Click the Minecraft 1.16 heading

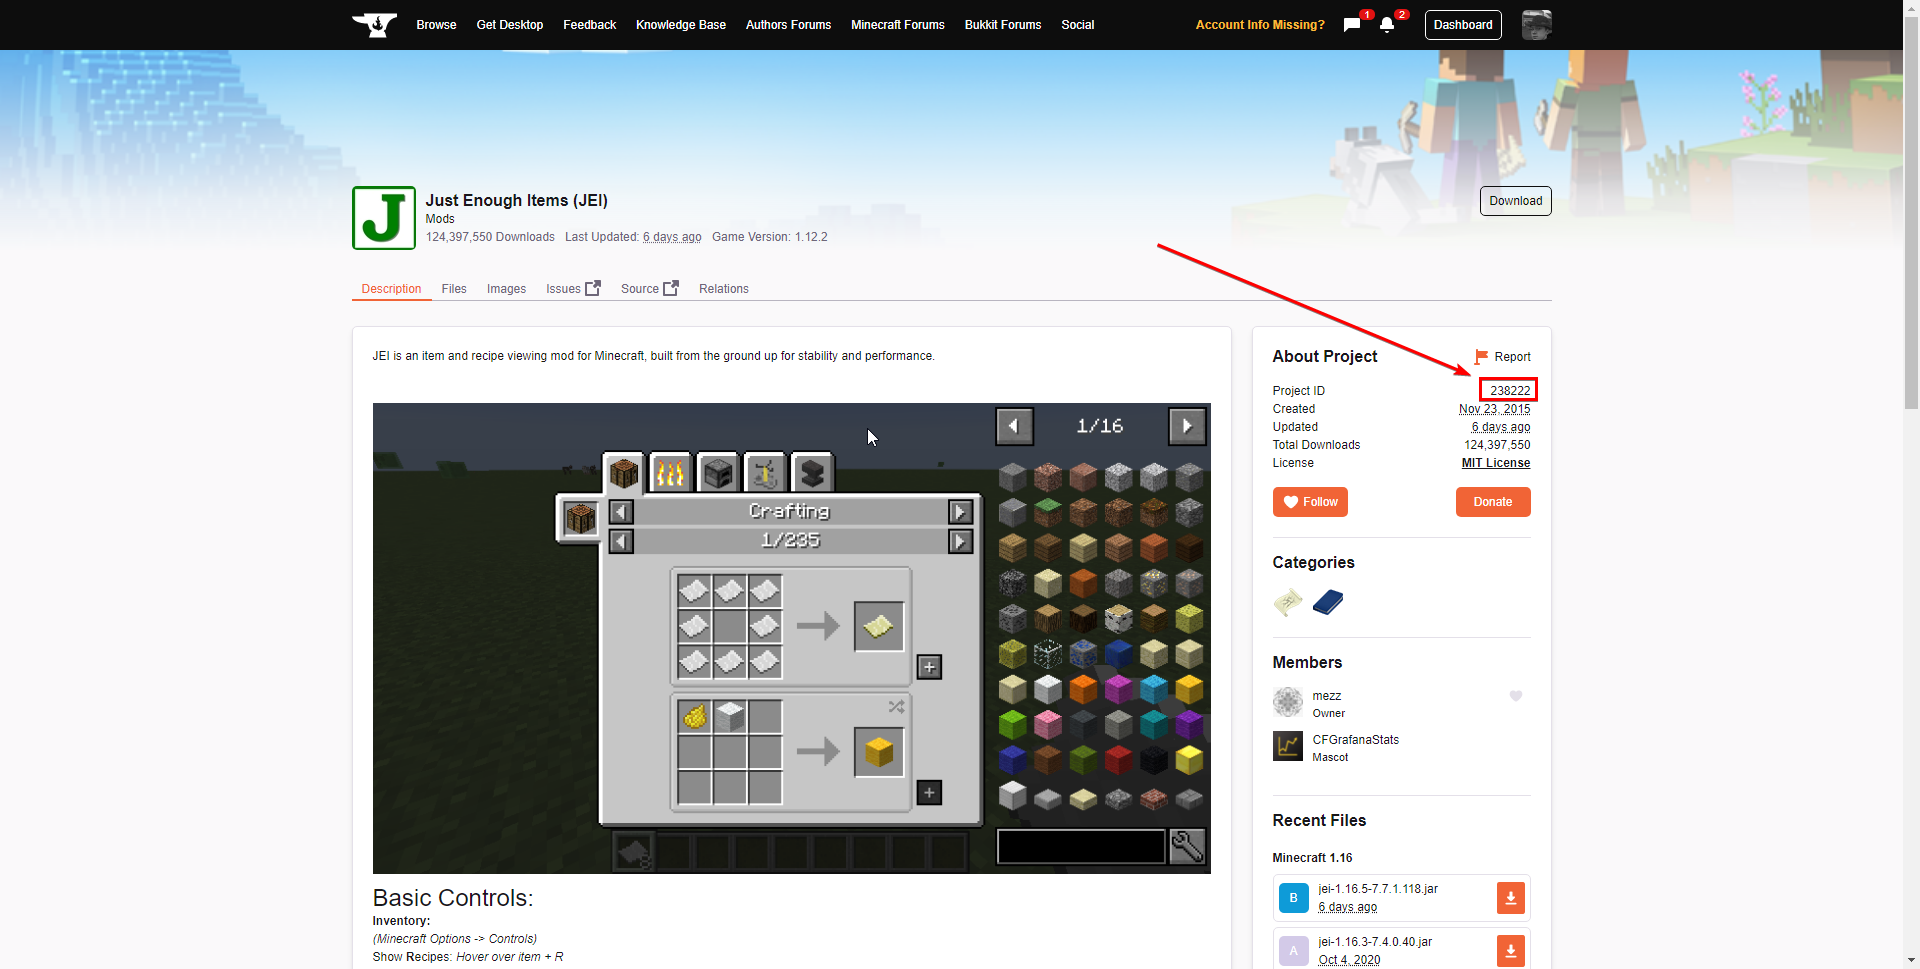[x=1312, y=858]
